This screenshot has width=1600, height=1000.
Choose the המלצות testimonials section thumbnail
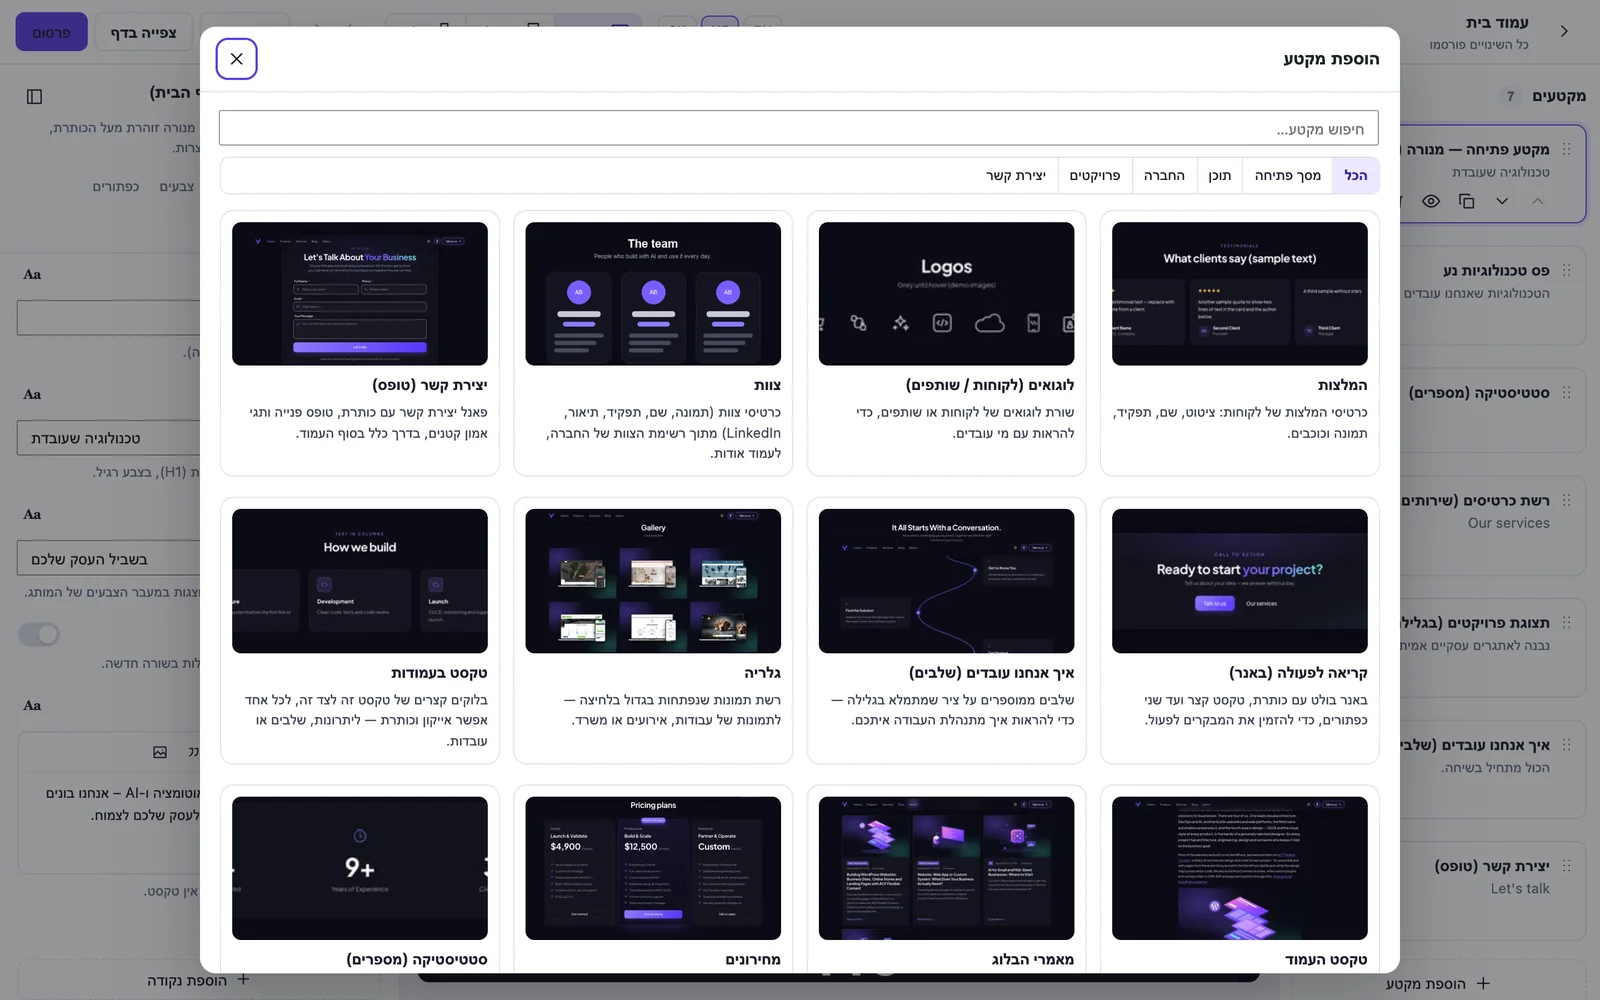pyautogui.click(x=1239, y=293)
